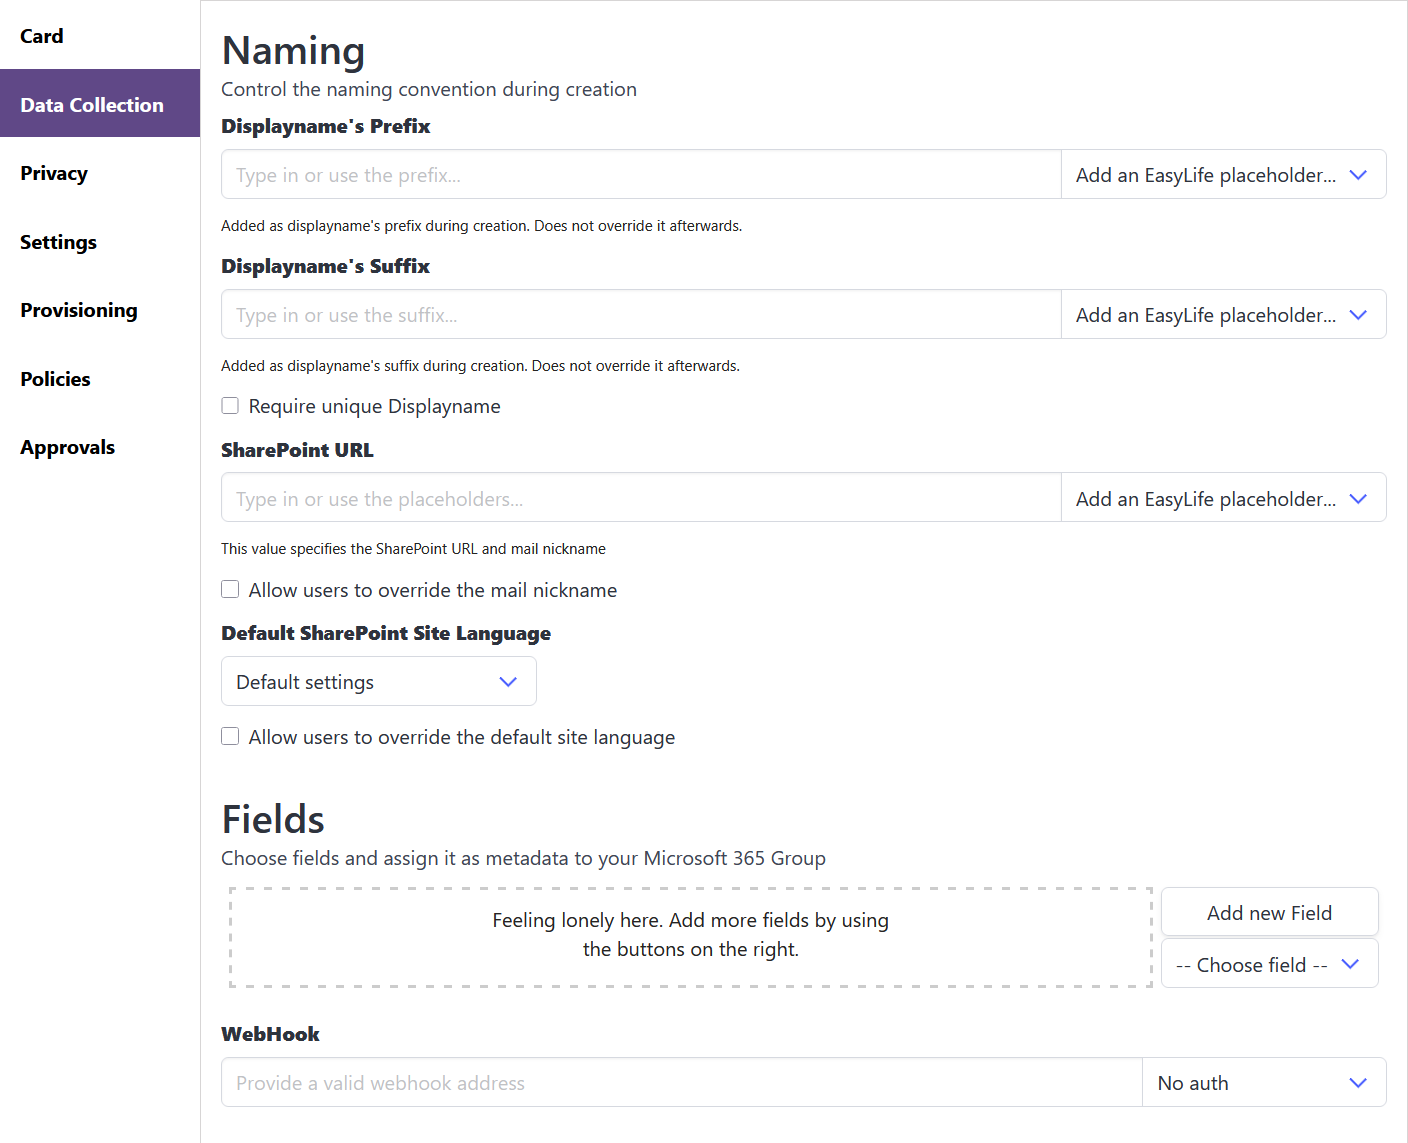1408x1143 pixels.
Task: Enable Allow users to override the default site language
Action: [x=230, y=736]
